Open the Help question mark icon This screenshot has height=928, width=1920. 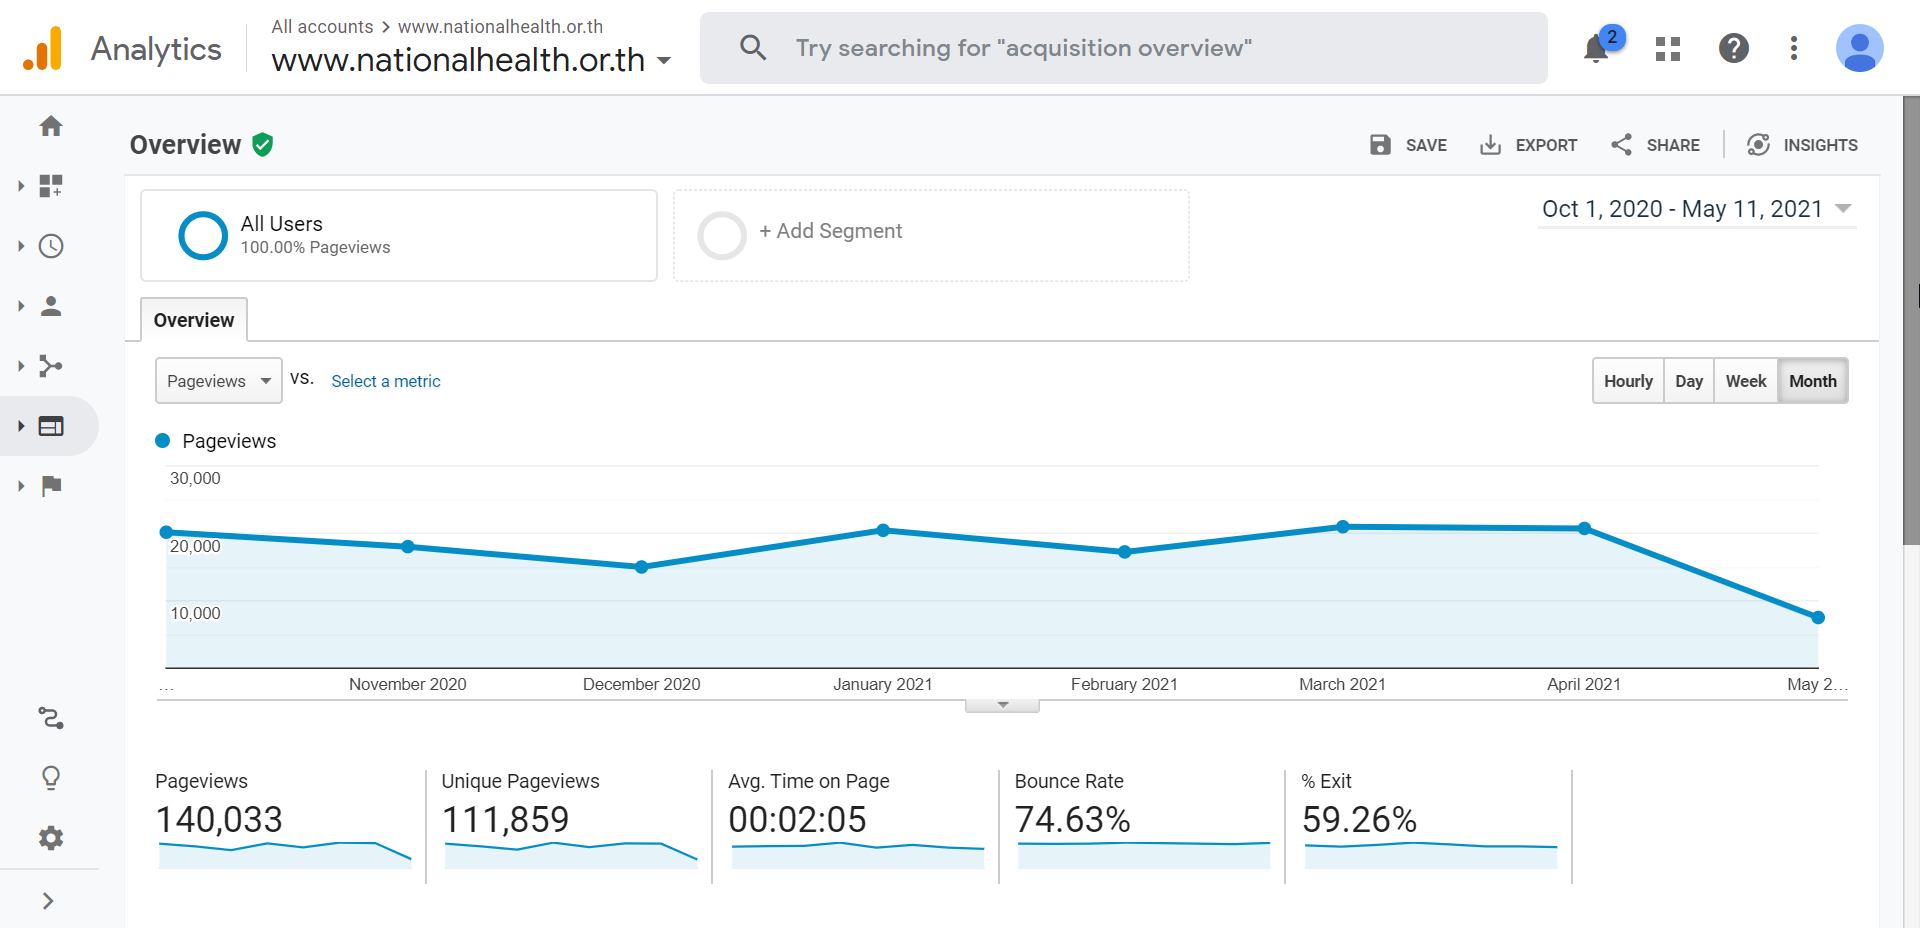pos(1734,48)
